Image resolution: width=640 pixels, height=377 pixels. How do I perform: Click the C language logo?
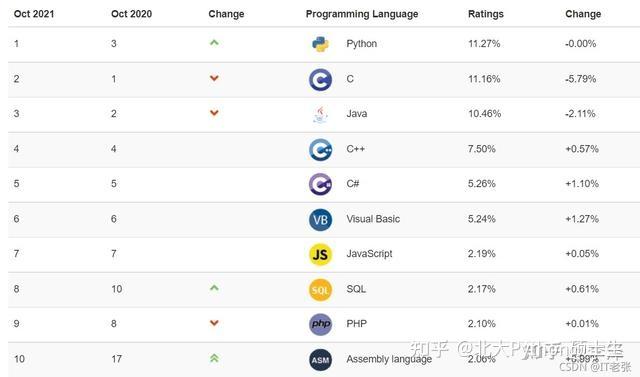pyautogui.click(x=320, y=79)
